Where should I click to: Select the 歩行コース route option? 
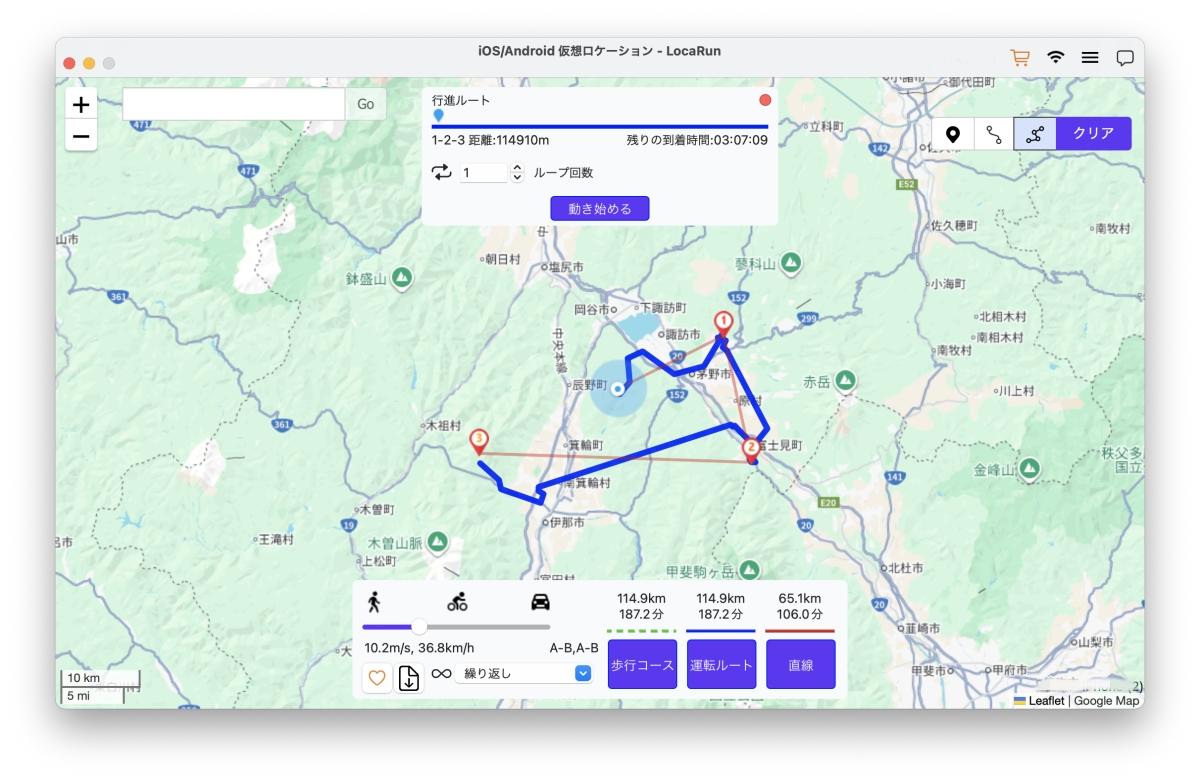pyautogui.click(x=642, y=665)
